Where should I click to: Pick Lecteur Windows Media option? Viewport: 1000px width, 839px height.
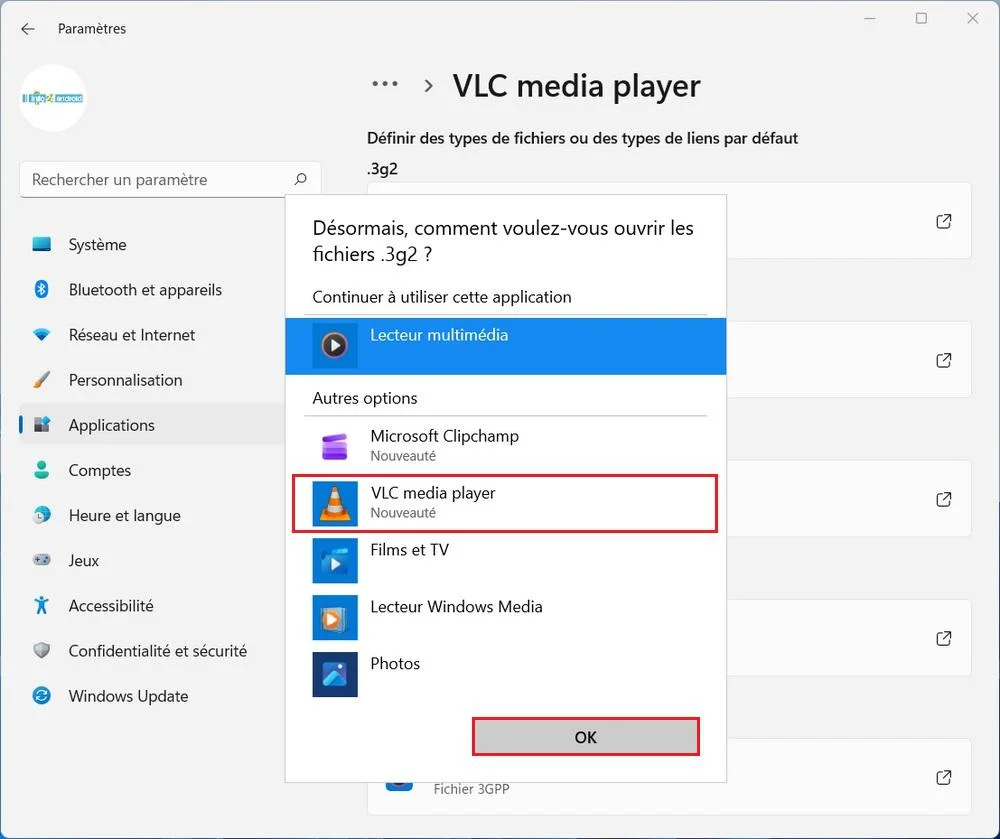tap(506, 617)
